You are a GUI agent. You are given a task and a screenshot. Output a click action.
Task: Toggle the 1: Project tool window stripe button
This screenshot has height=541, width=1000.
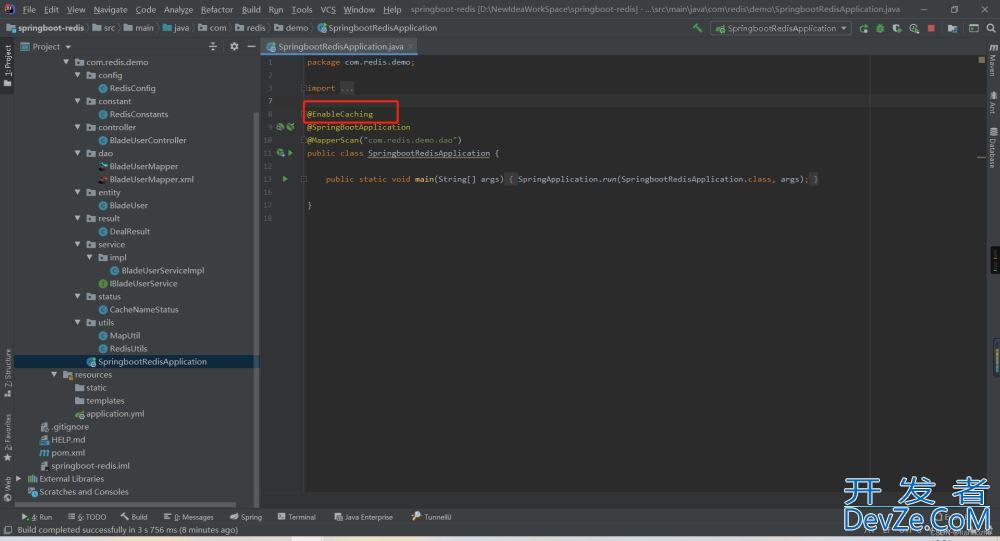point(7,66)
